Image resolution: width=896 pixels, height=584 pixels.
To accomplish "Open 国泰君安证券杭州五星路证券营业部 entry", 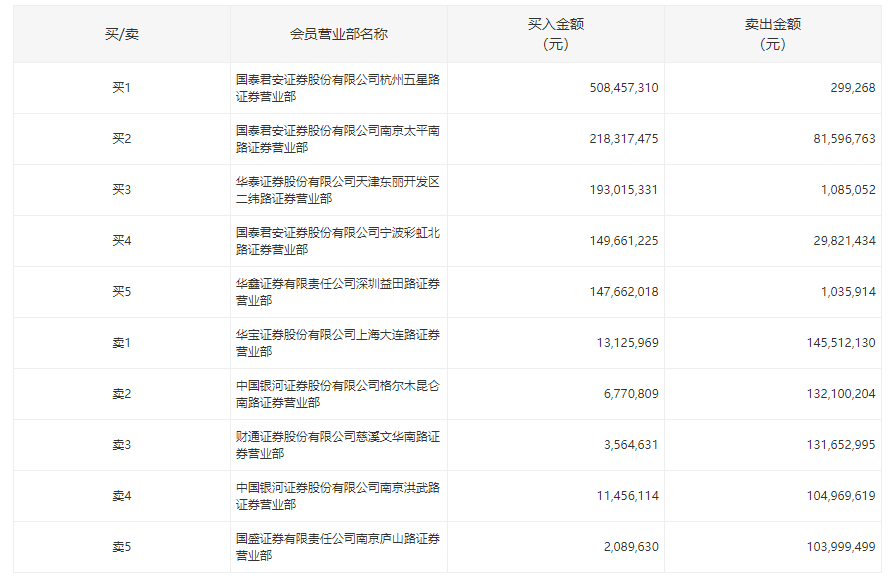I will click(337, 88).
